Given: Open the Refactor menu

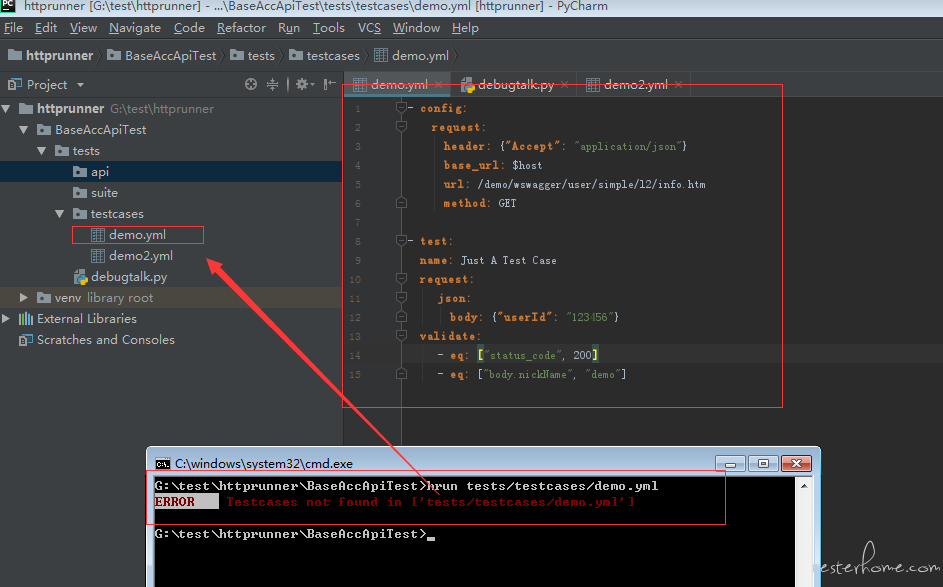Looking at the screenshot, I should [241, 28].
